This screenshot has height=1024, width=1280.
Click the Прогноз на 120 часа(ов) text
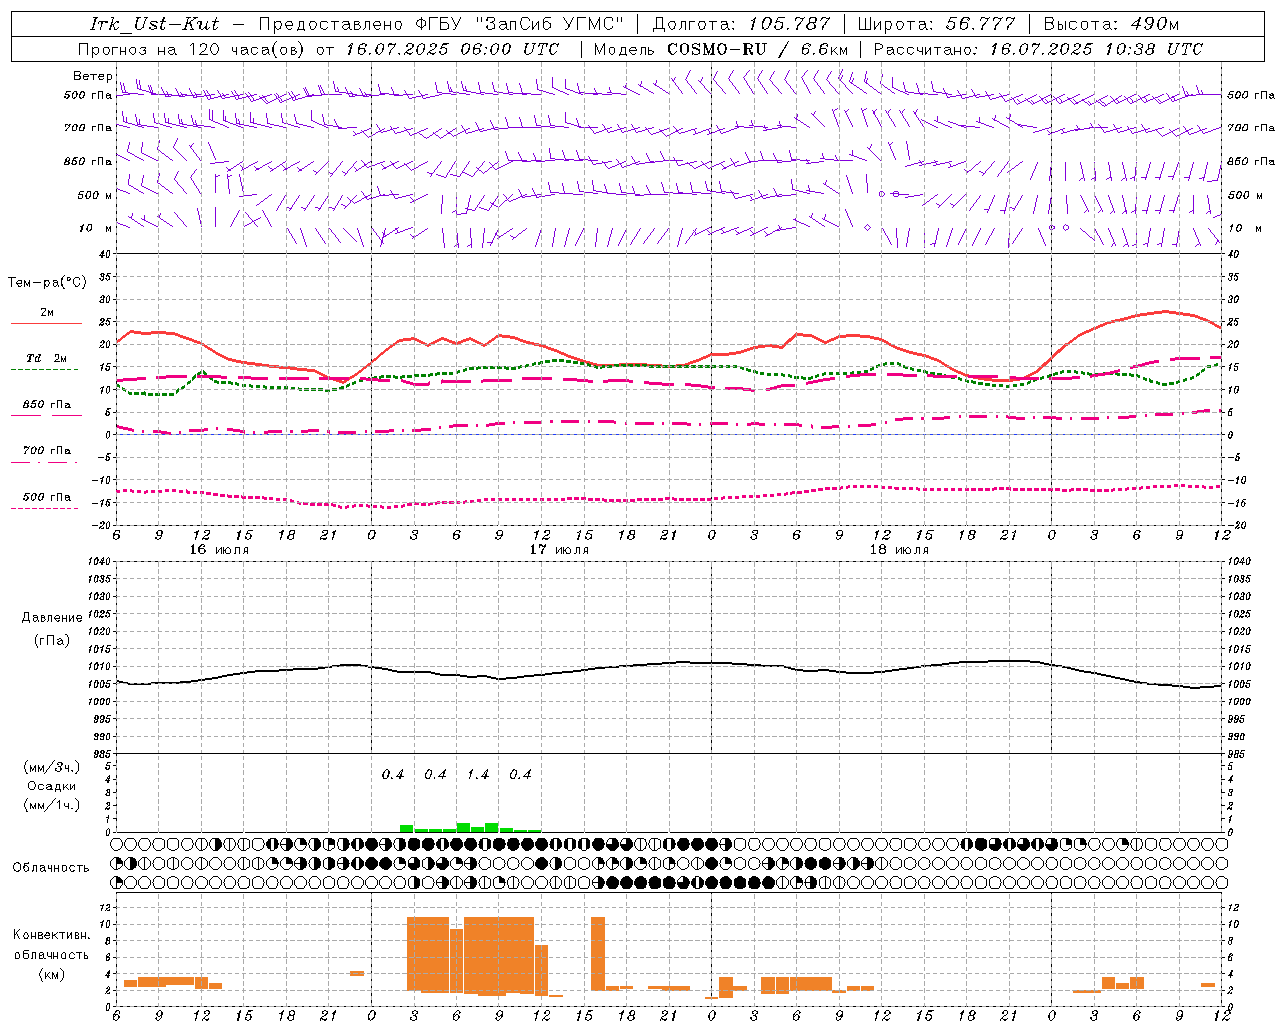point(193,49)
